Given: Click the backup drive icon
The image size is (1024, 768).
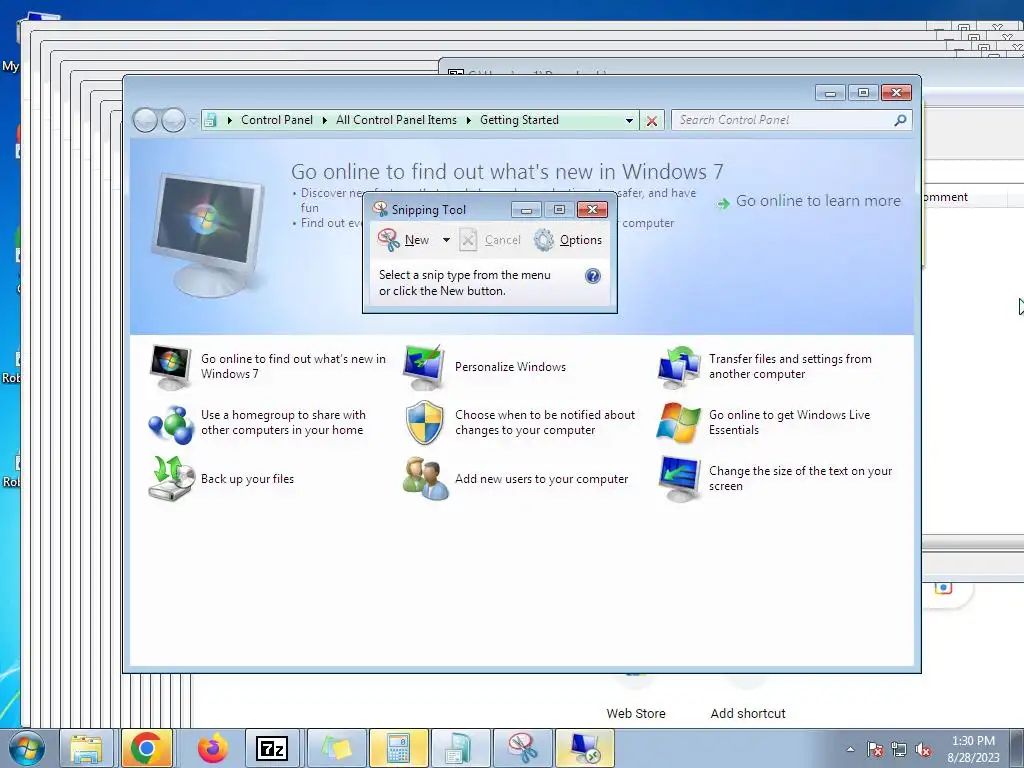Looking at the screenshot, I should pos(171,479).
